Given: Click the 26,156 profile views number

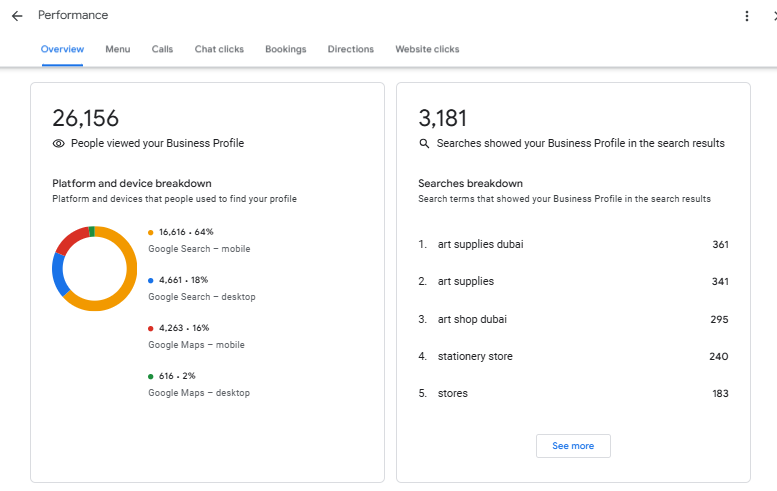Looking at the screenshot, I should click(86, 118).
